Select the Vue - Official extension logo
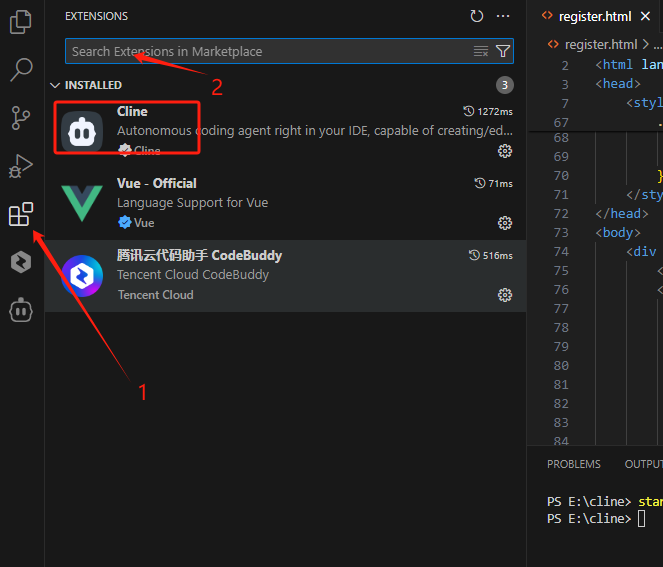663x567 pixels. 82,203
